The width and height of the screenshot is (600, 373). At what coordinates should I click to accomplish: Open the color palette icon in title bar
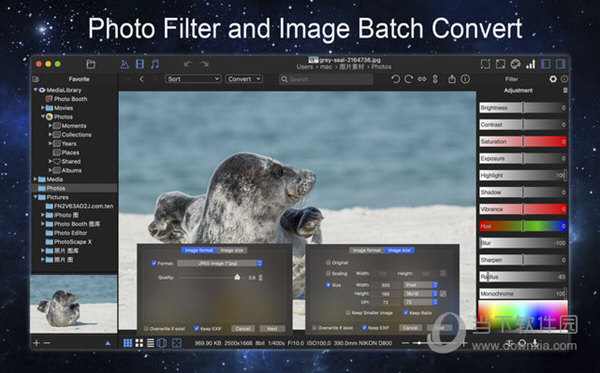point(515,64)
